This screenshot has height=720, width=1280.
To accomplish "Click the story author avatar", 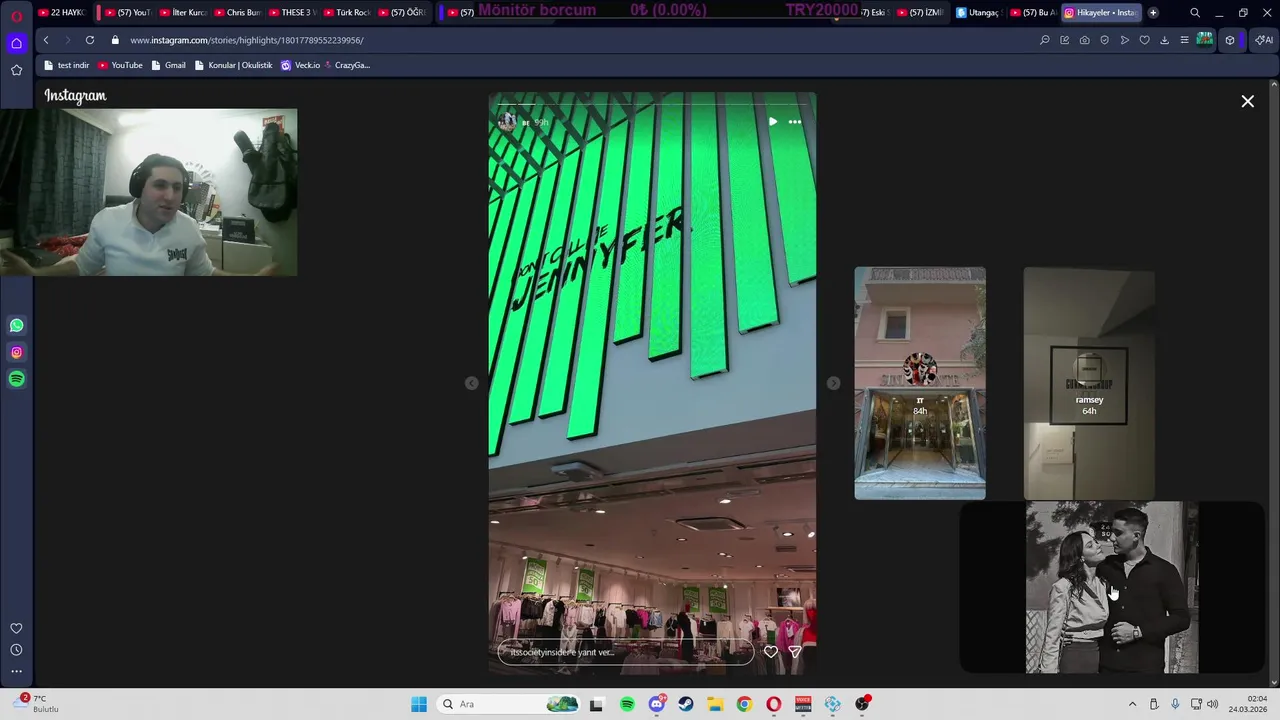I will (508, 122).
